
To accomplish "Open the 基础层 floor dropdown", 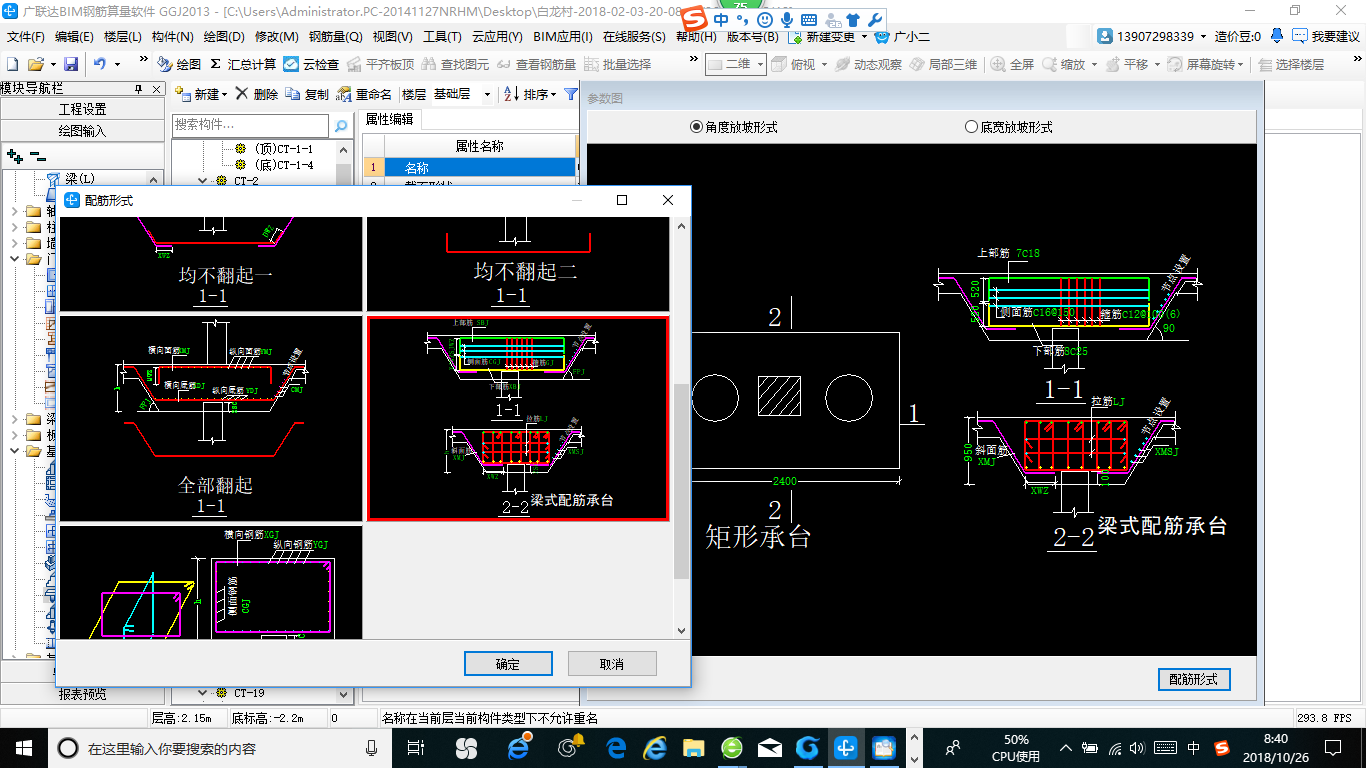I will [487, 95].
